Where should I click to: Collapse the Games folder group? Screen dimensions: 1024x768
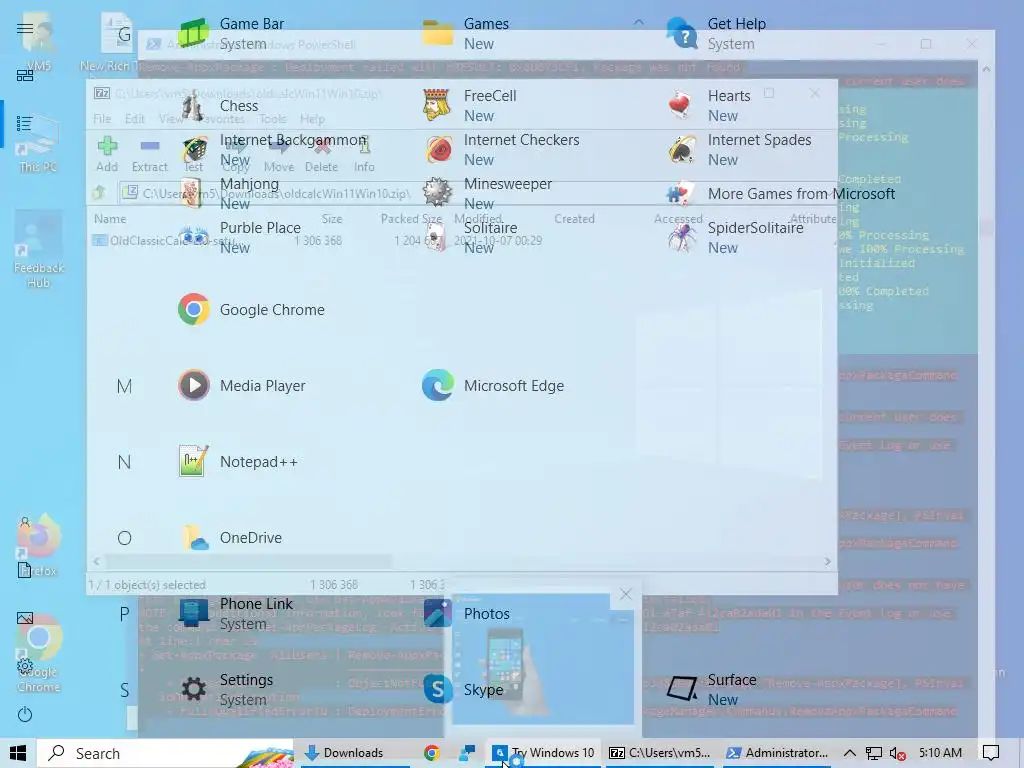pos(639,23)
